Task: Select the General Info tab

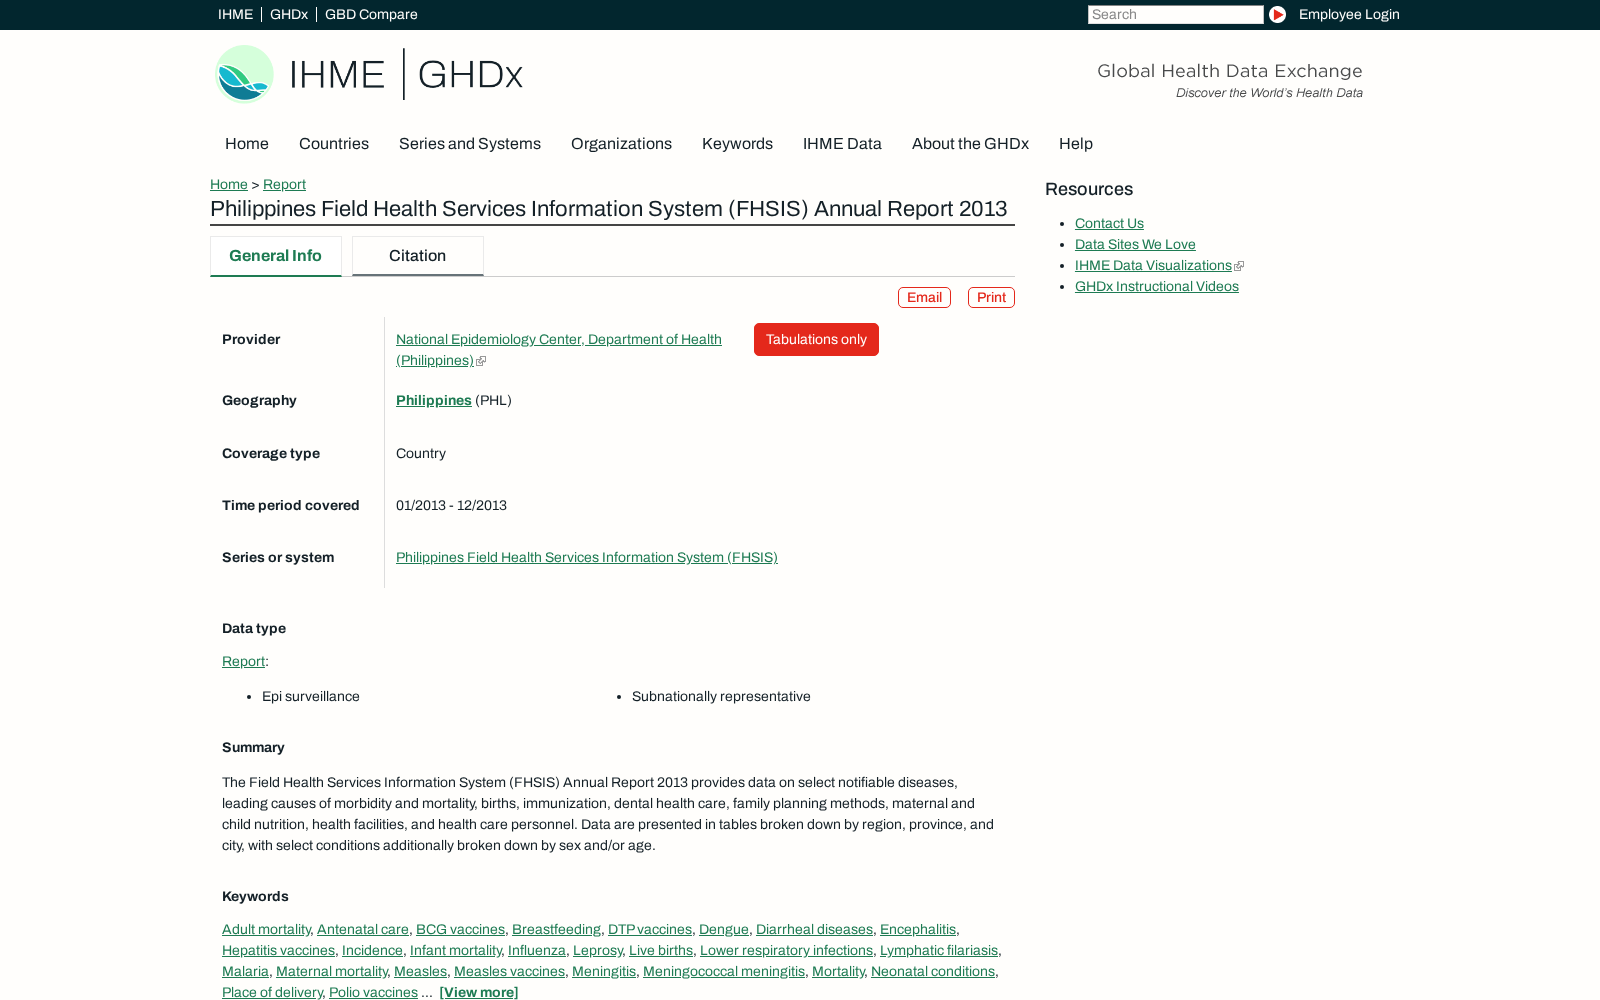Action: [276, 256]
